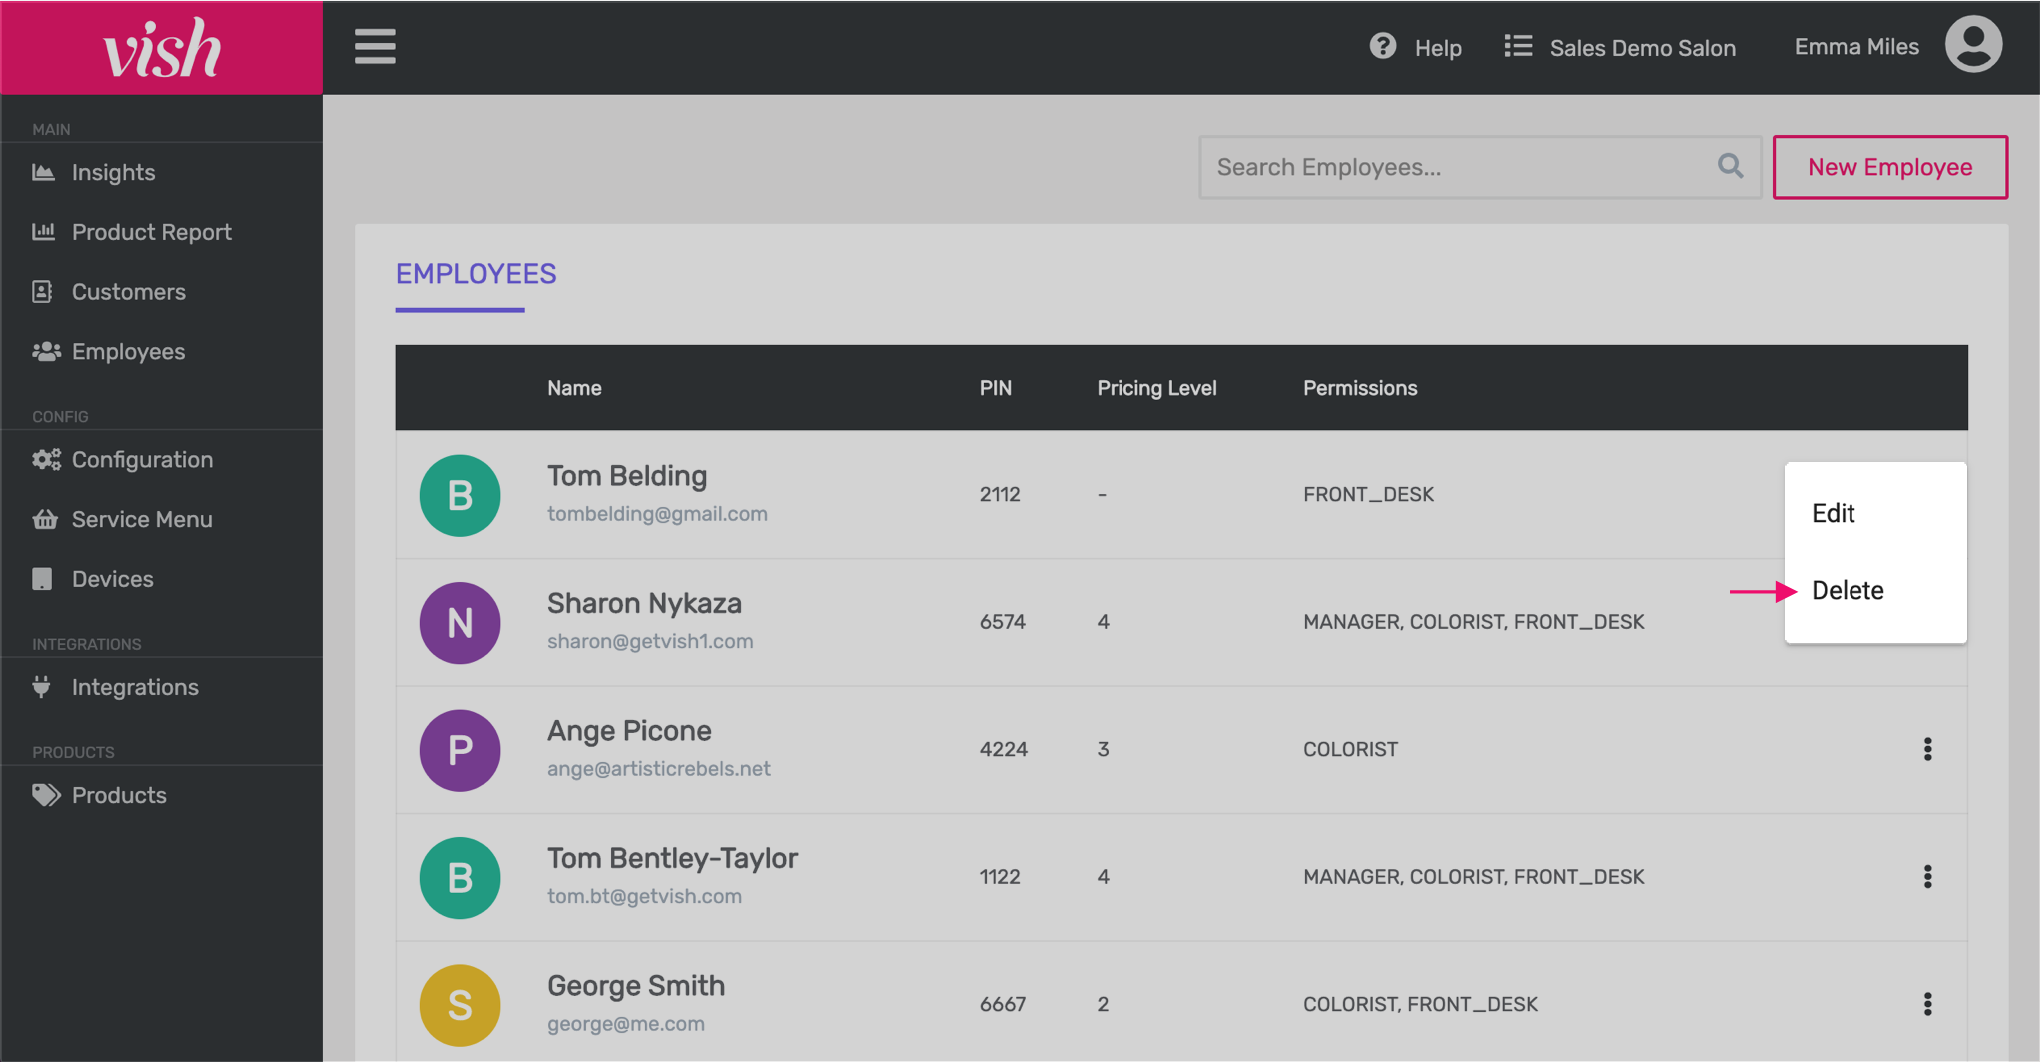This screenshot has height=1062, width=2040.
Task: Select Edit from the context menu
Action: [1833, 513]
